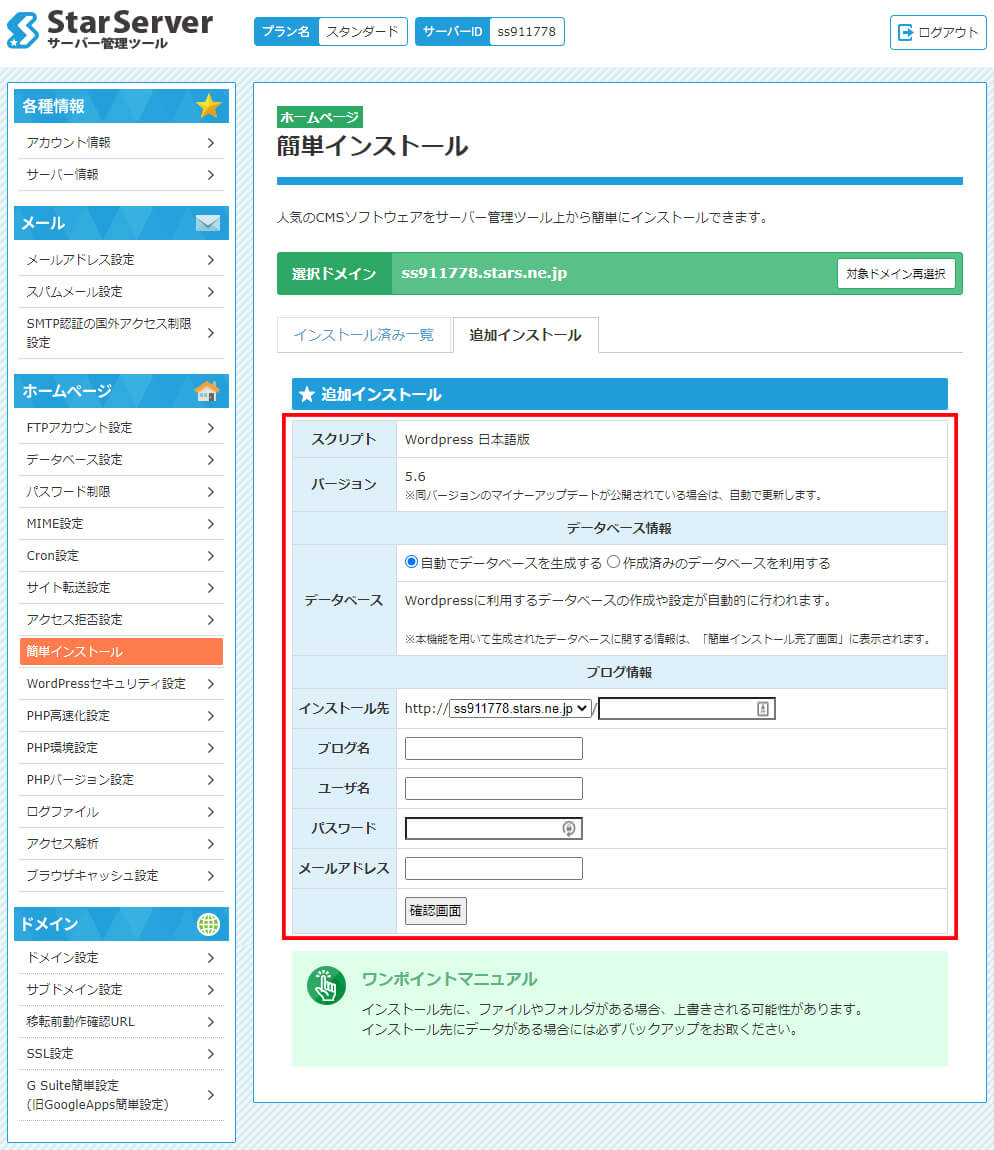Open アクセス拒否設定 in sidebar
The image size is (994, 1150).
click(x=121, y=620)
